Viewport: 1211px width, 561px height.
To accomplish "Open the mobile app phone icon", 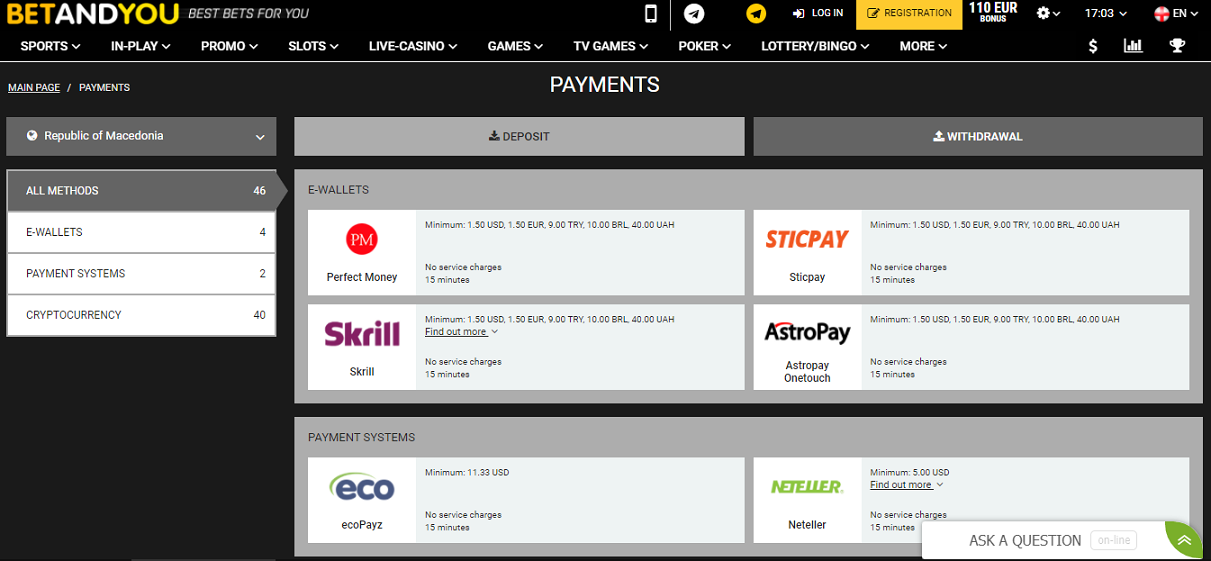I will click(x=651, y=14).
